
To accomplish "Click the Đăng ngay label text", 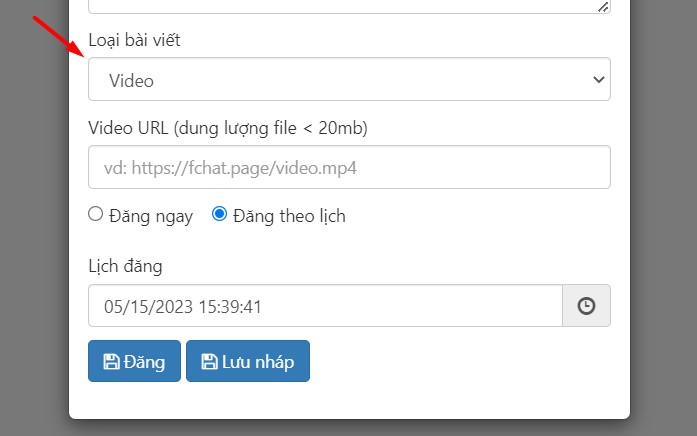I will pyautogui.click(x=149, y=216).
